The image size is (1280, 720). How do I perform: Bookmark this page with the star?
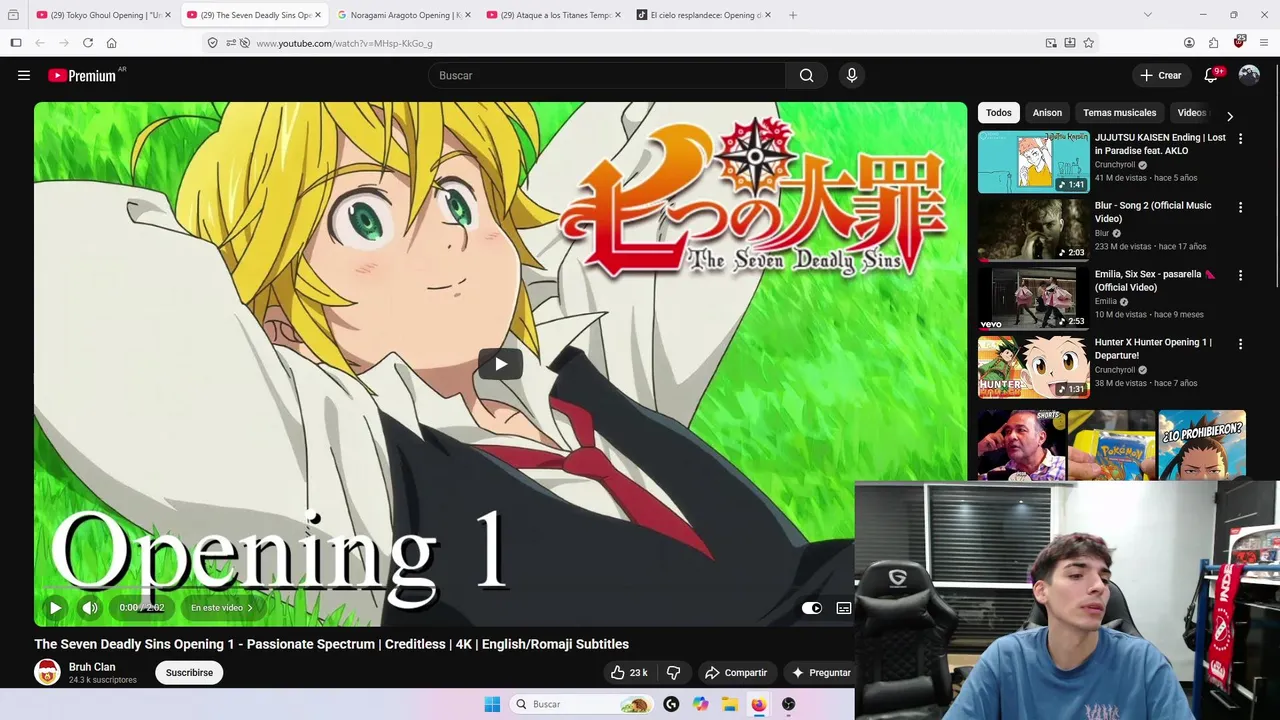(1088, 43)
